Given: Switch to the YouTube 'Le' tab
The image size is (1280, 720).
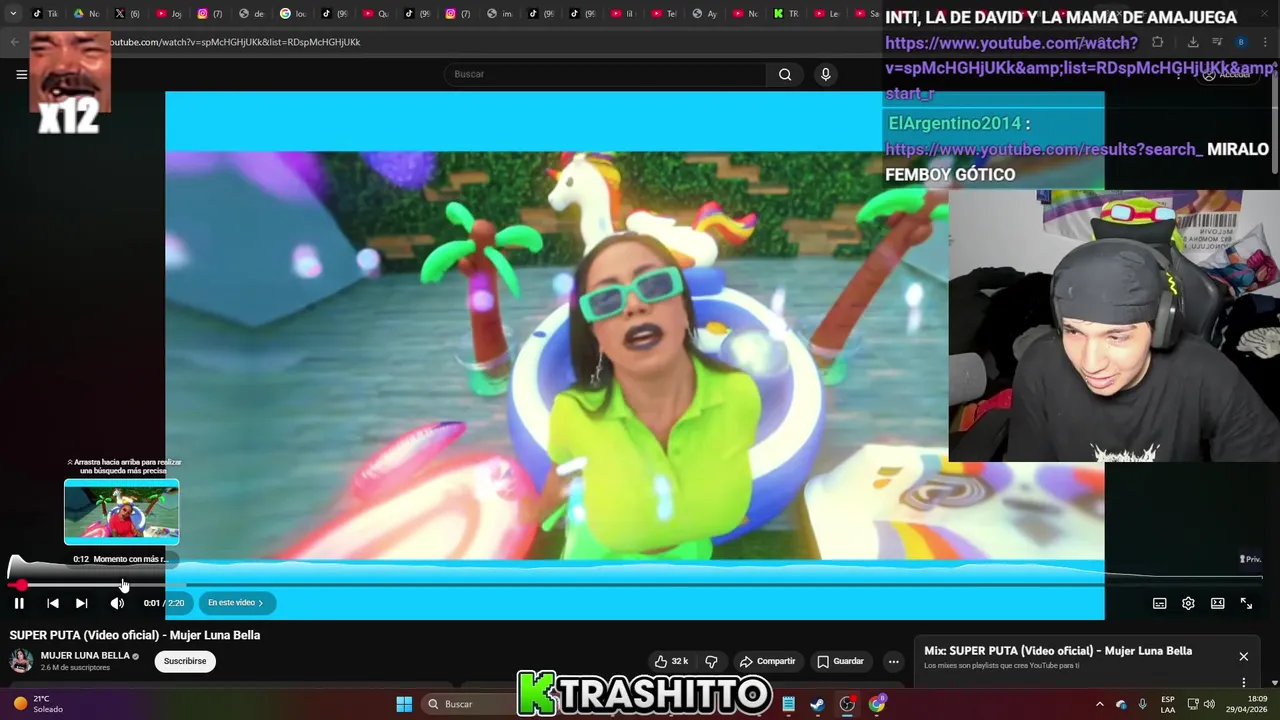Looking at the screenshot, I should coord(828,14).
